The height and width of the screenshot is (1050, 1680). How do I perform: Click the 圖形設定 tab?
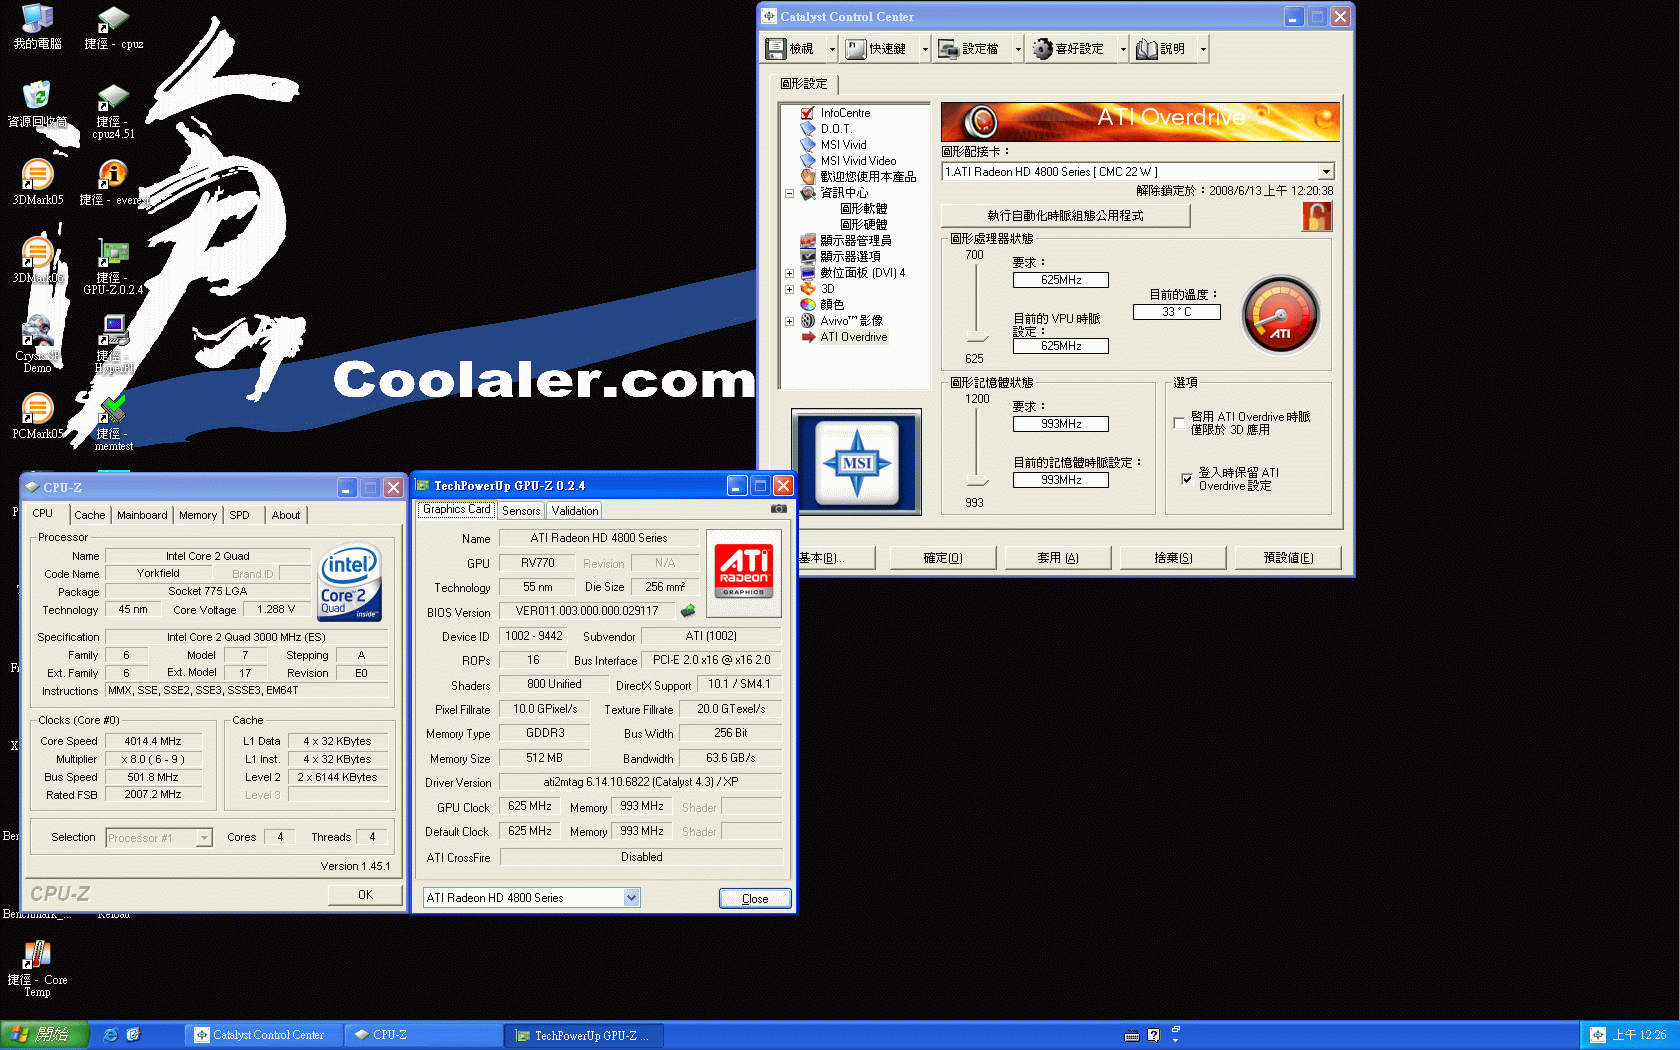tap(804, 84)
